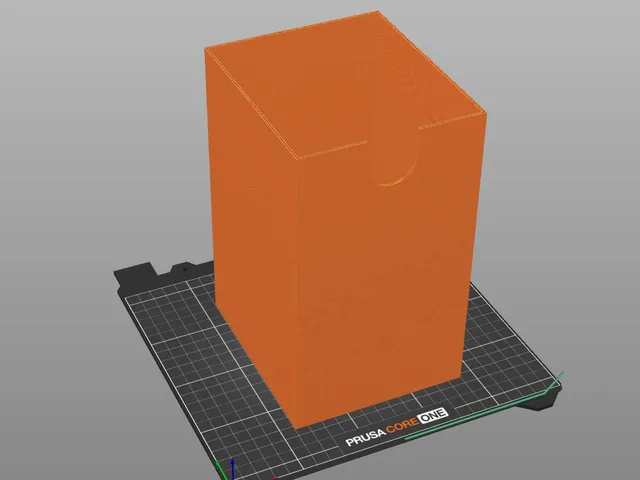The height and width of the screenshot is (480, 640).
Task: Click the bottom front corner of the box
Action: pyautogui.click(x=296, y=427)
